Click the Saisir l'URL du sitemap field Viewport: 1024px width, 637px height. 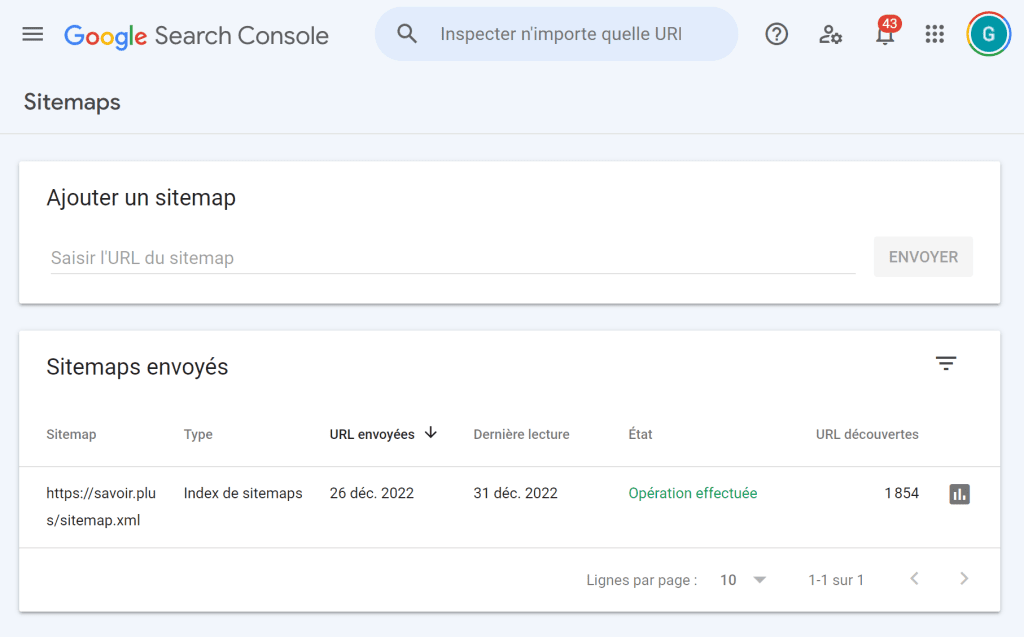tap(452, 258)
